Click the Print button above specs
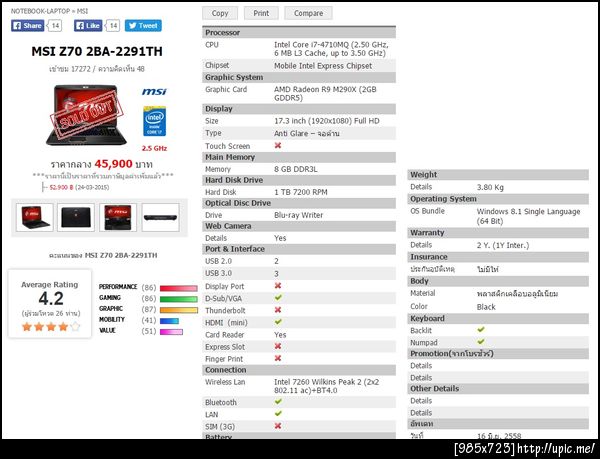600x459 pixels. pos(261,13)
